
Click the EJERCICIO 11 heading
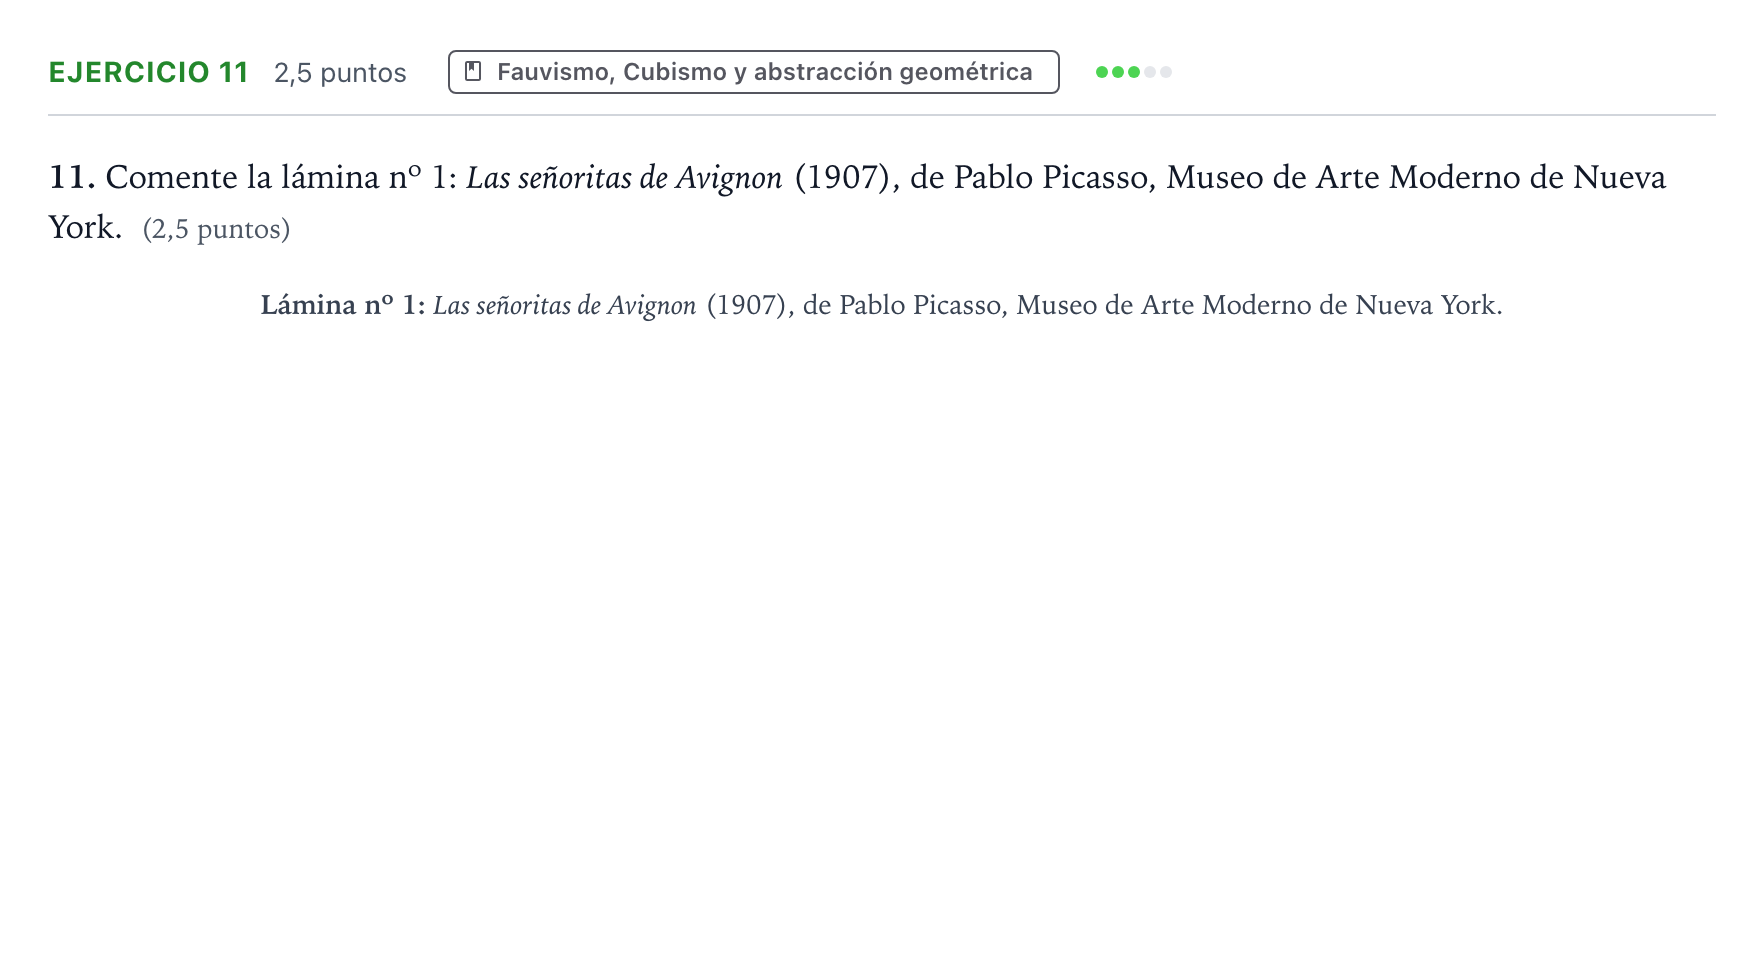click(149, 72)
